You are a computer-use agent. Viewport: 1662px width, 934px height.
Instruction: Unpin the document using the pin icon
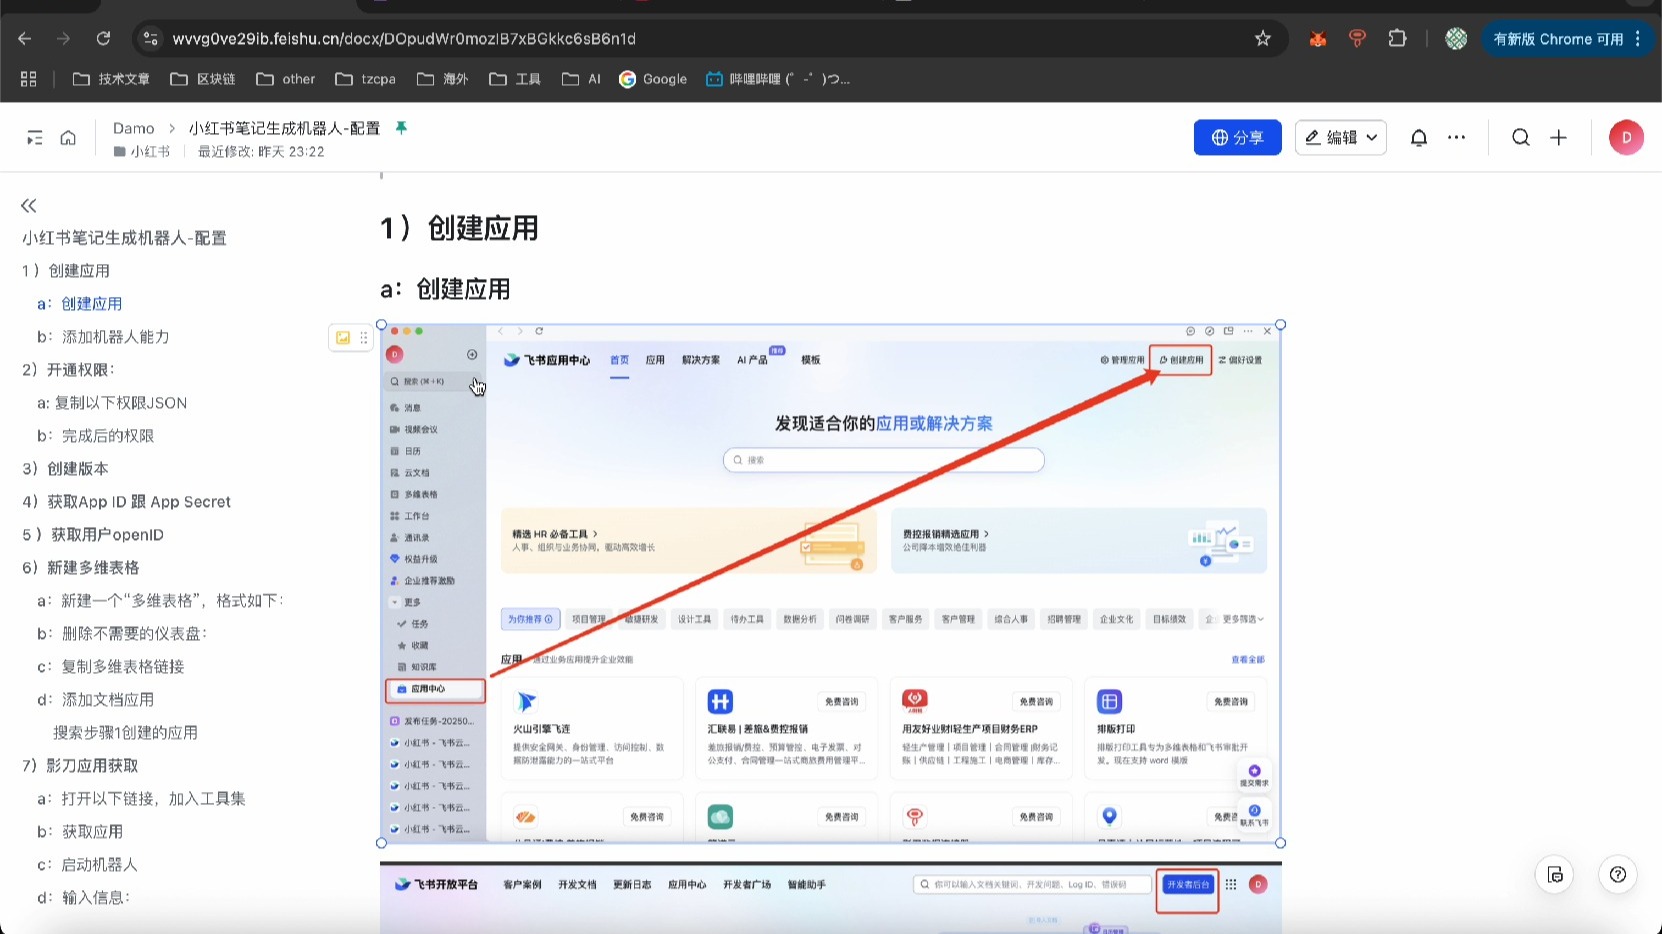coord(400,128)
